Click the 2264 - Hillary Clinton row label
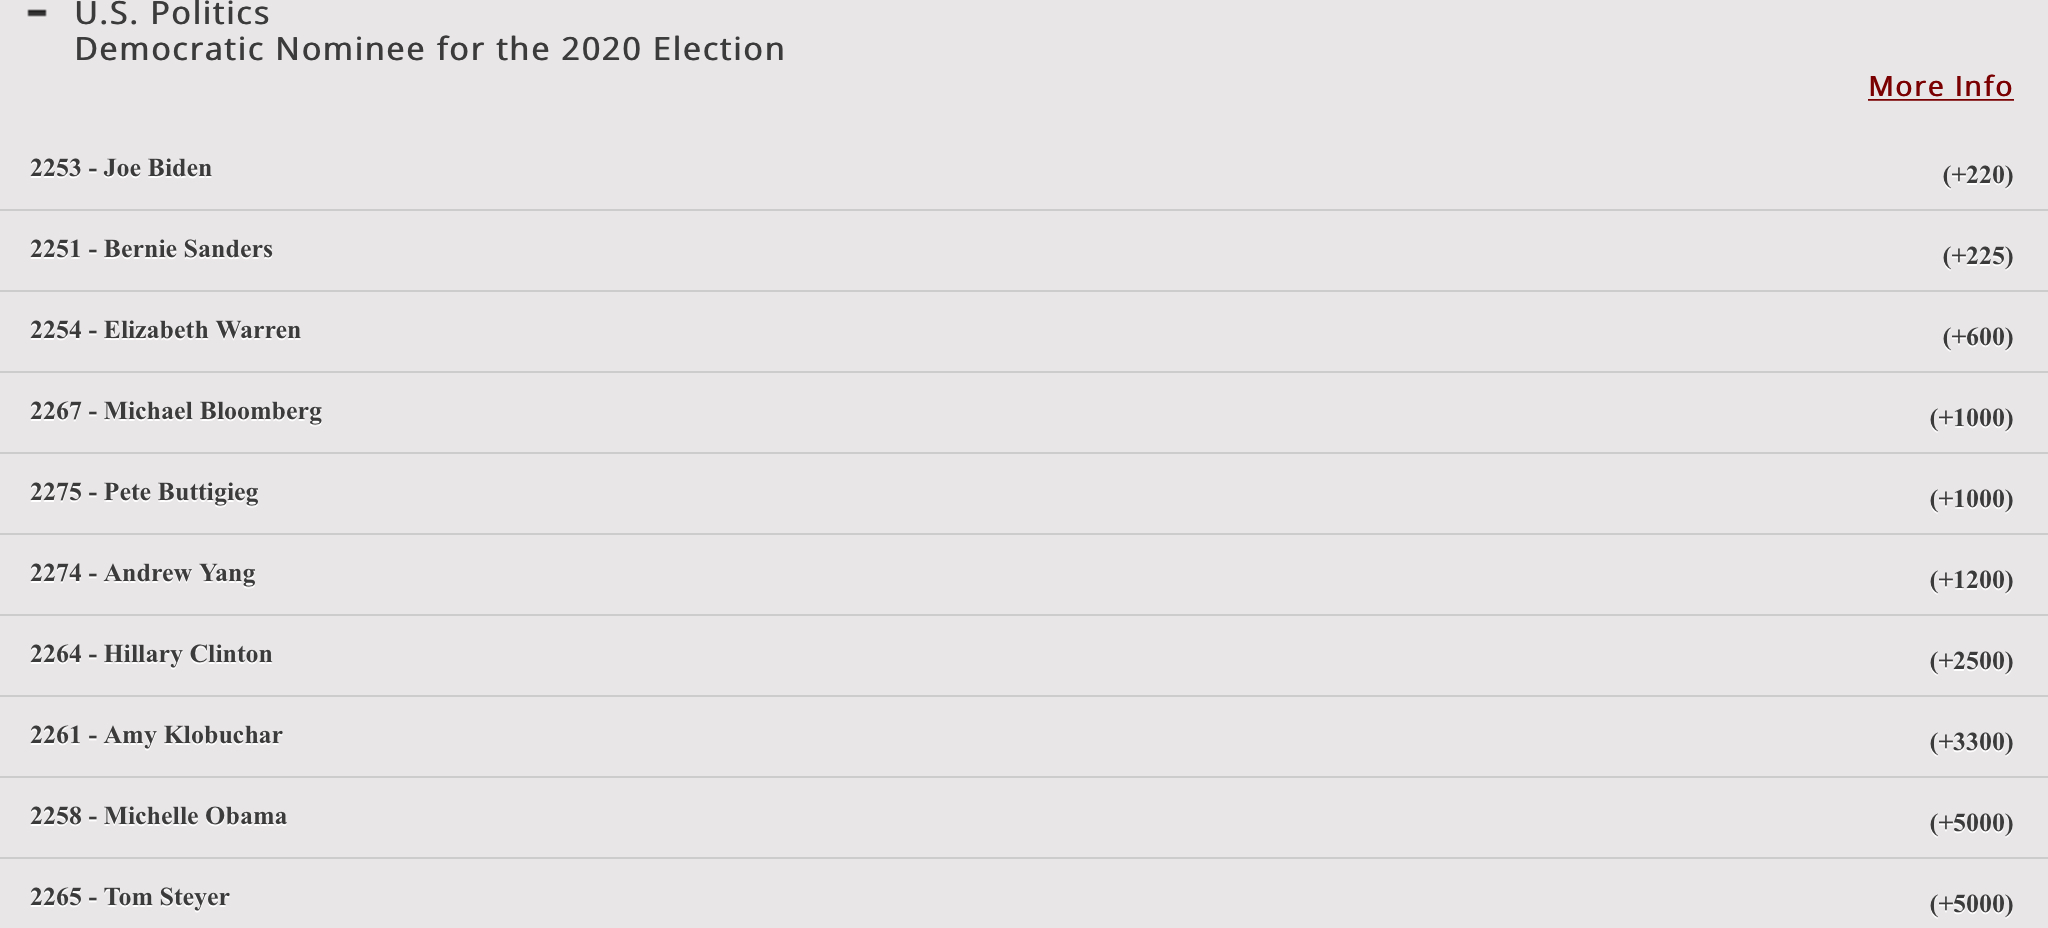The image size is (2048, 928). 151,654
